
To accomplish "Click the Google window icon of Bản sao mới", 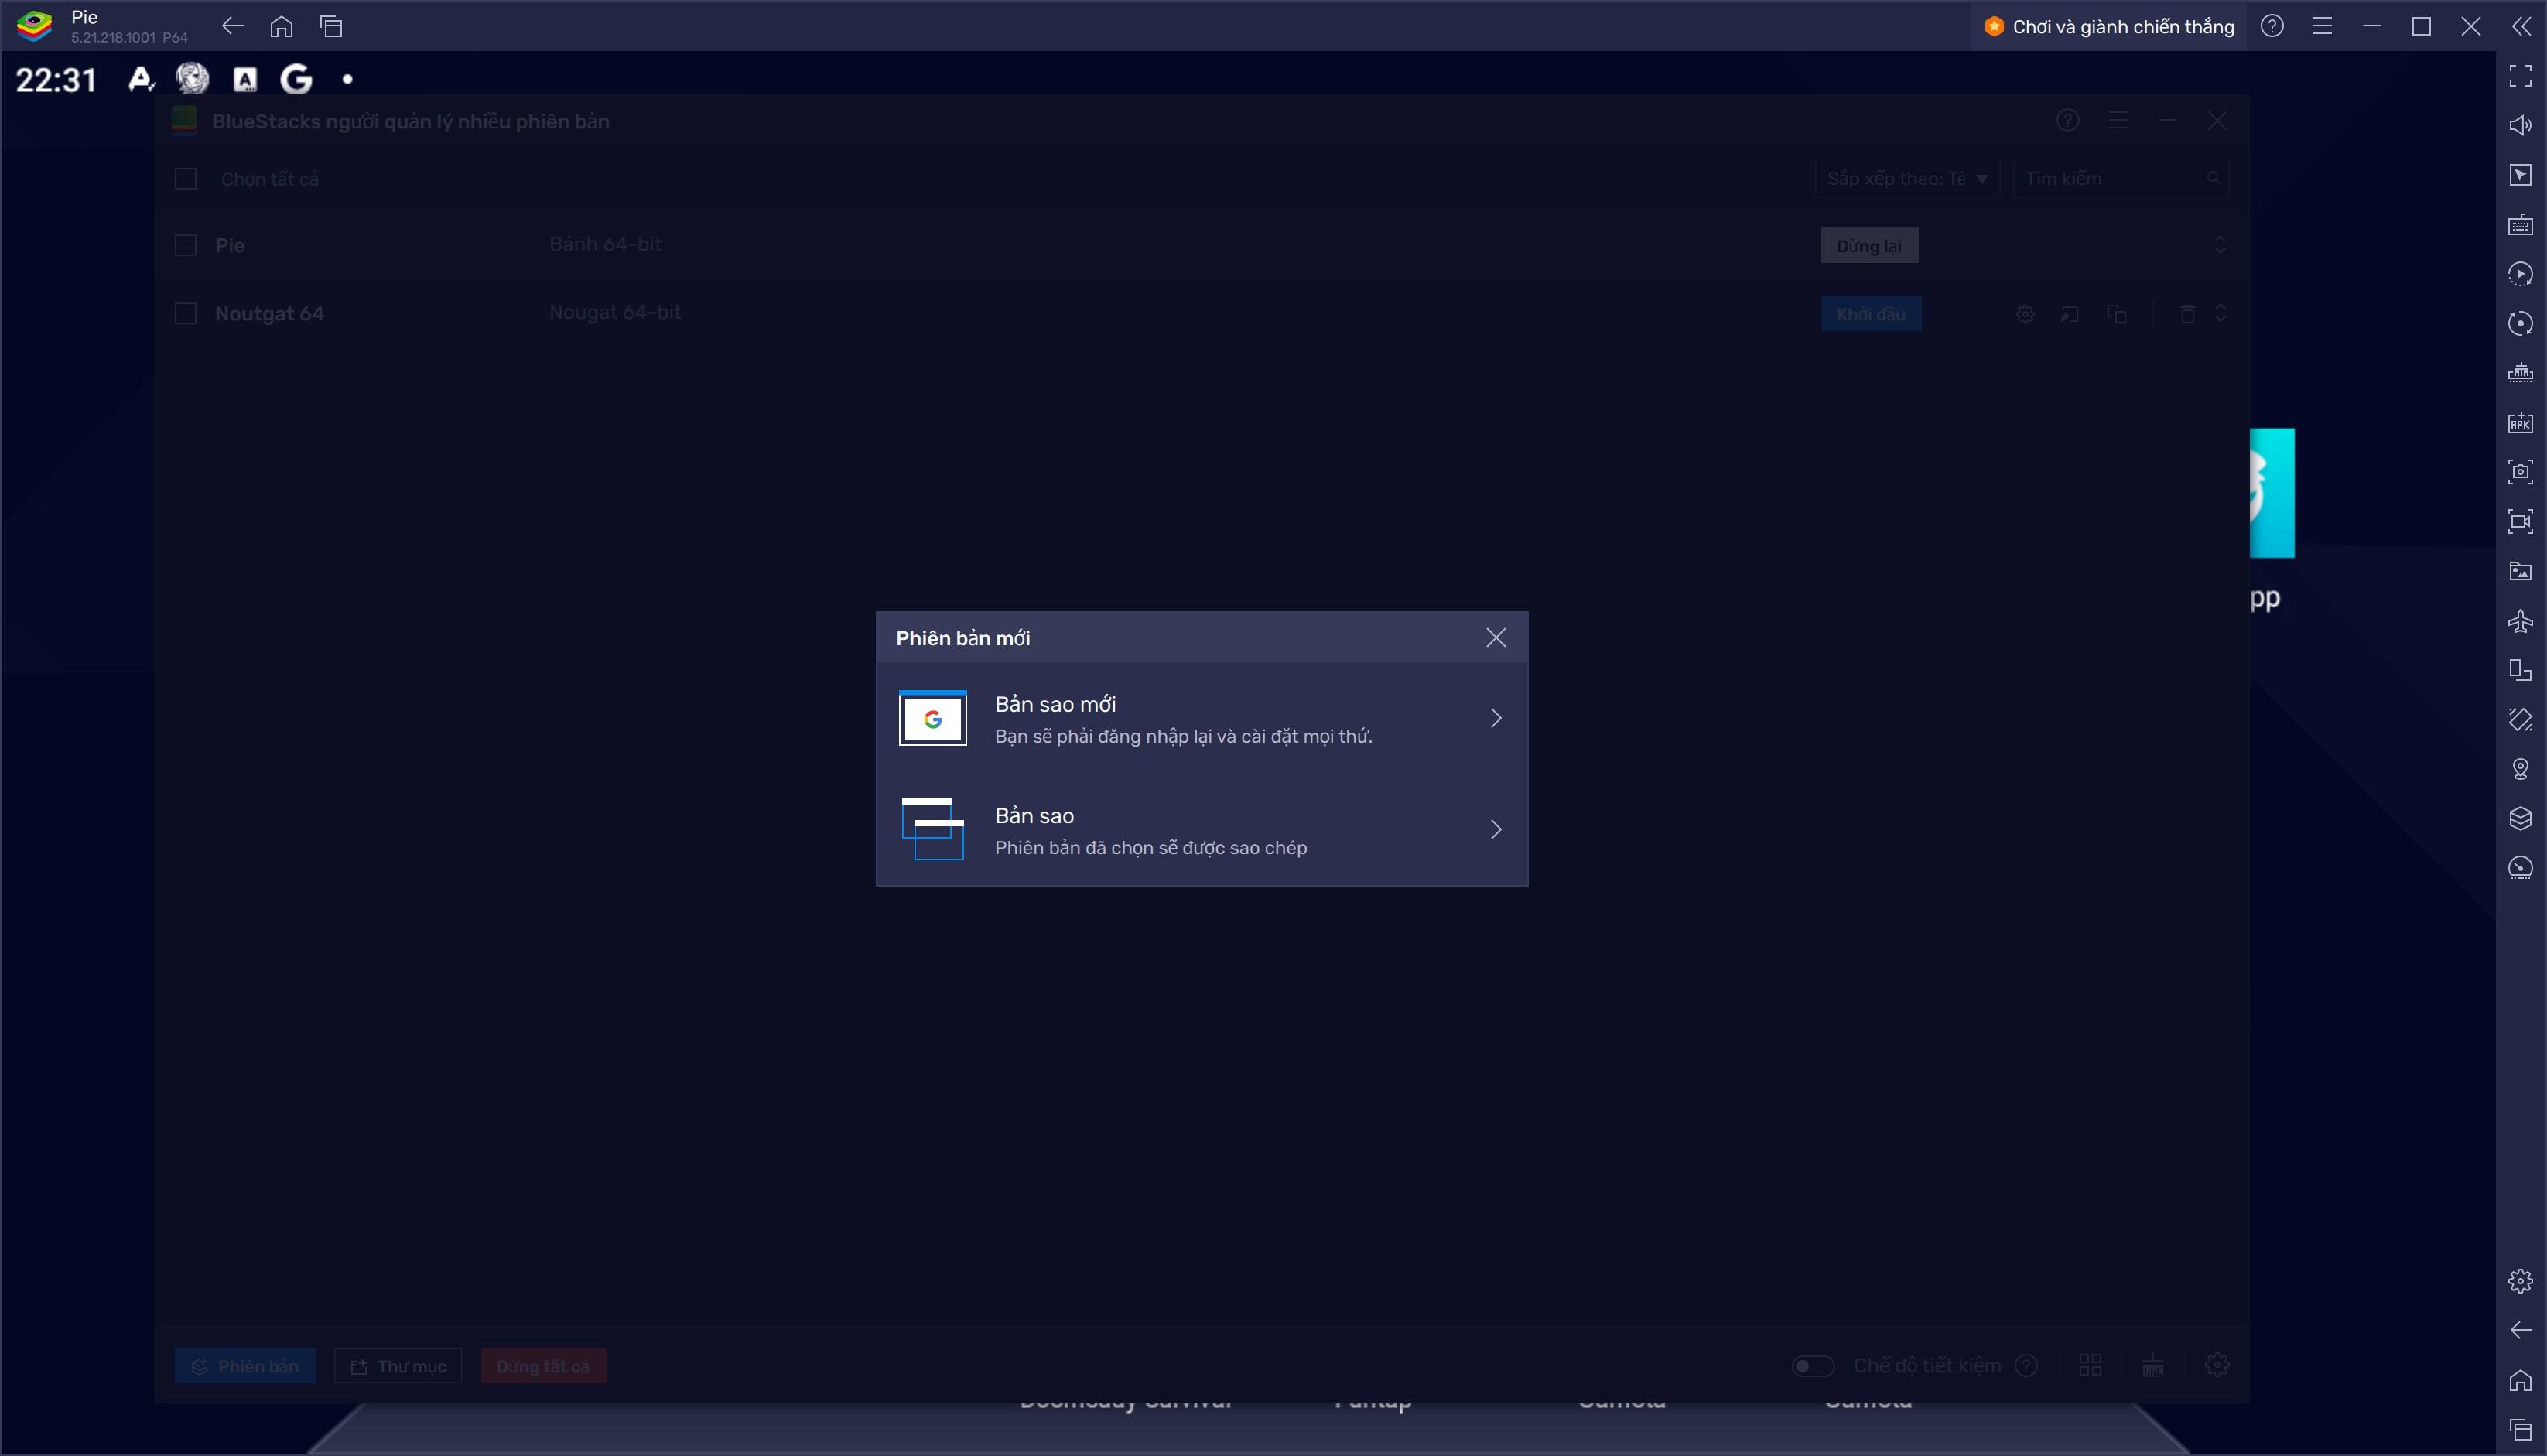I will (932, 718).
